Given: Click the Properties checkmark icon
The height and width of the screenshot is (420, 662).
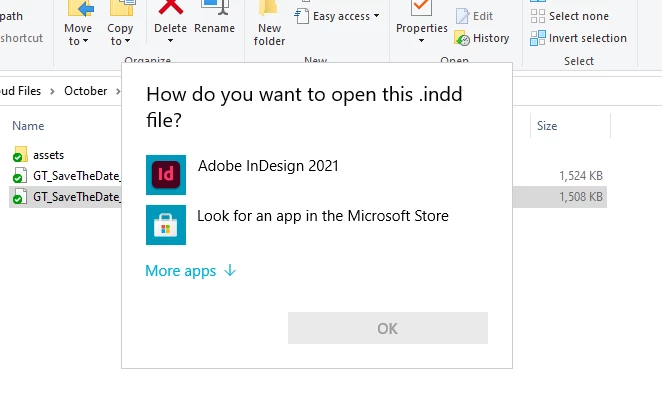Looking at the screenshot, I should click(421, 8).
